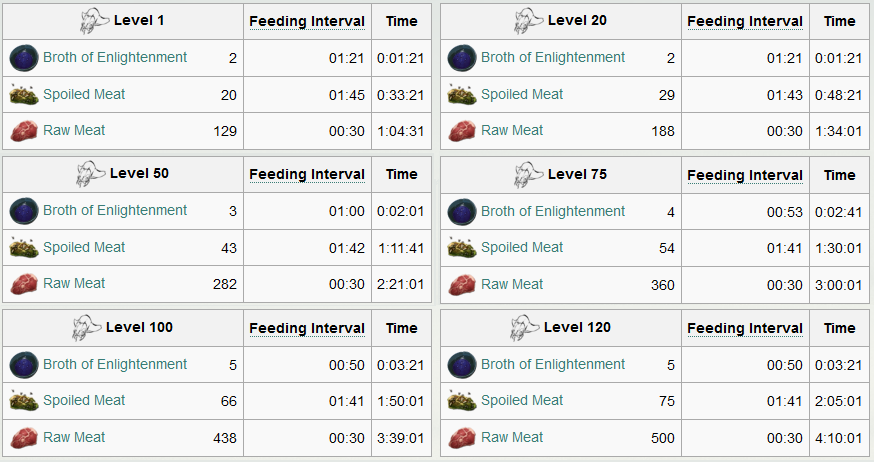Image resolution: width=874 pixels, height=462 pixels.
Task: Click Feeding Interval header in Level 1 table
Action: click(x=307, y=21)
